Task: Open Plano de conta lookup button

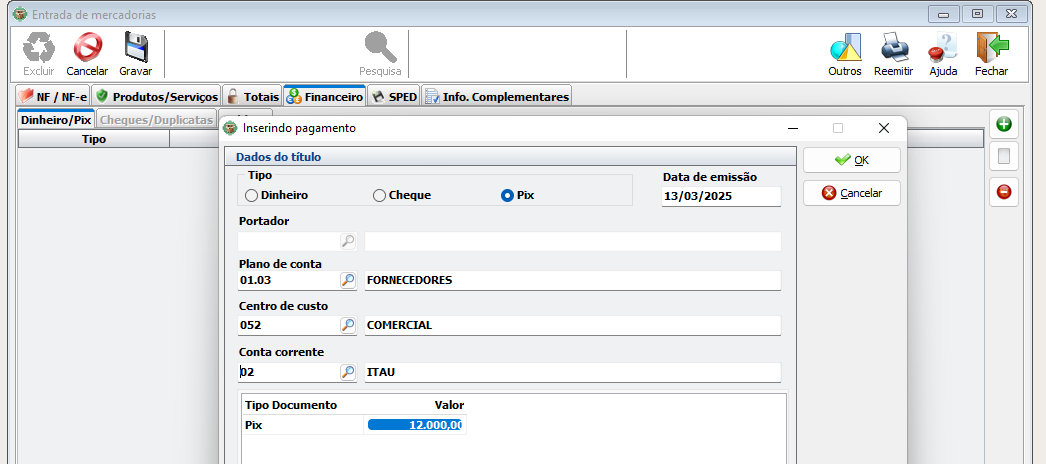Action: click(348, 280)
